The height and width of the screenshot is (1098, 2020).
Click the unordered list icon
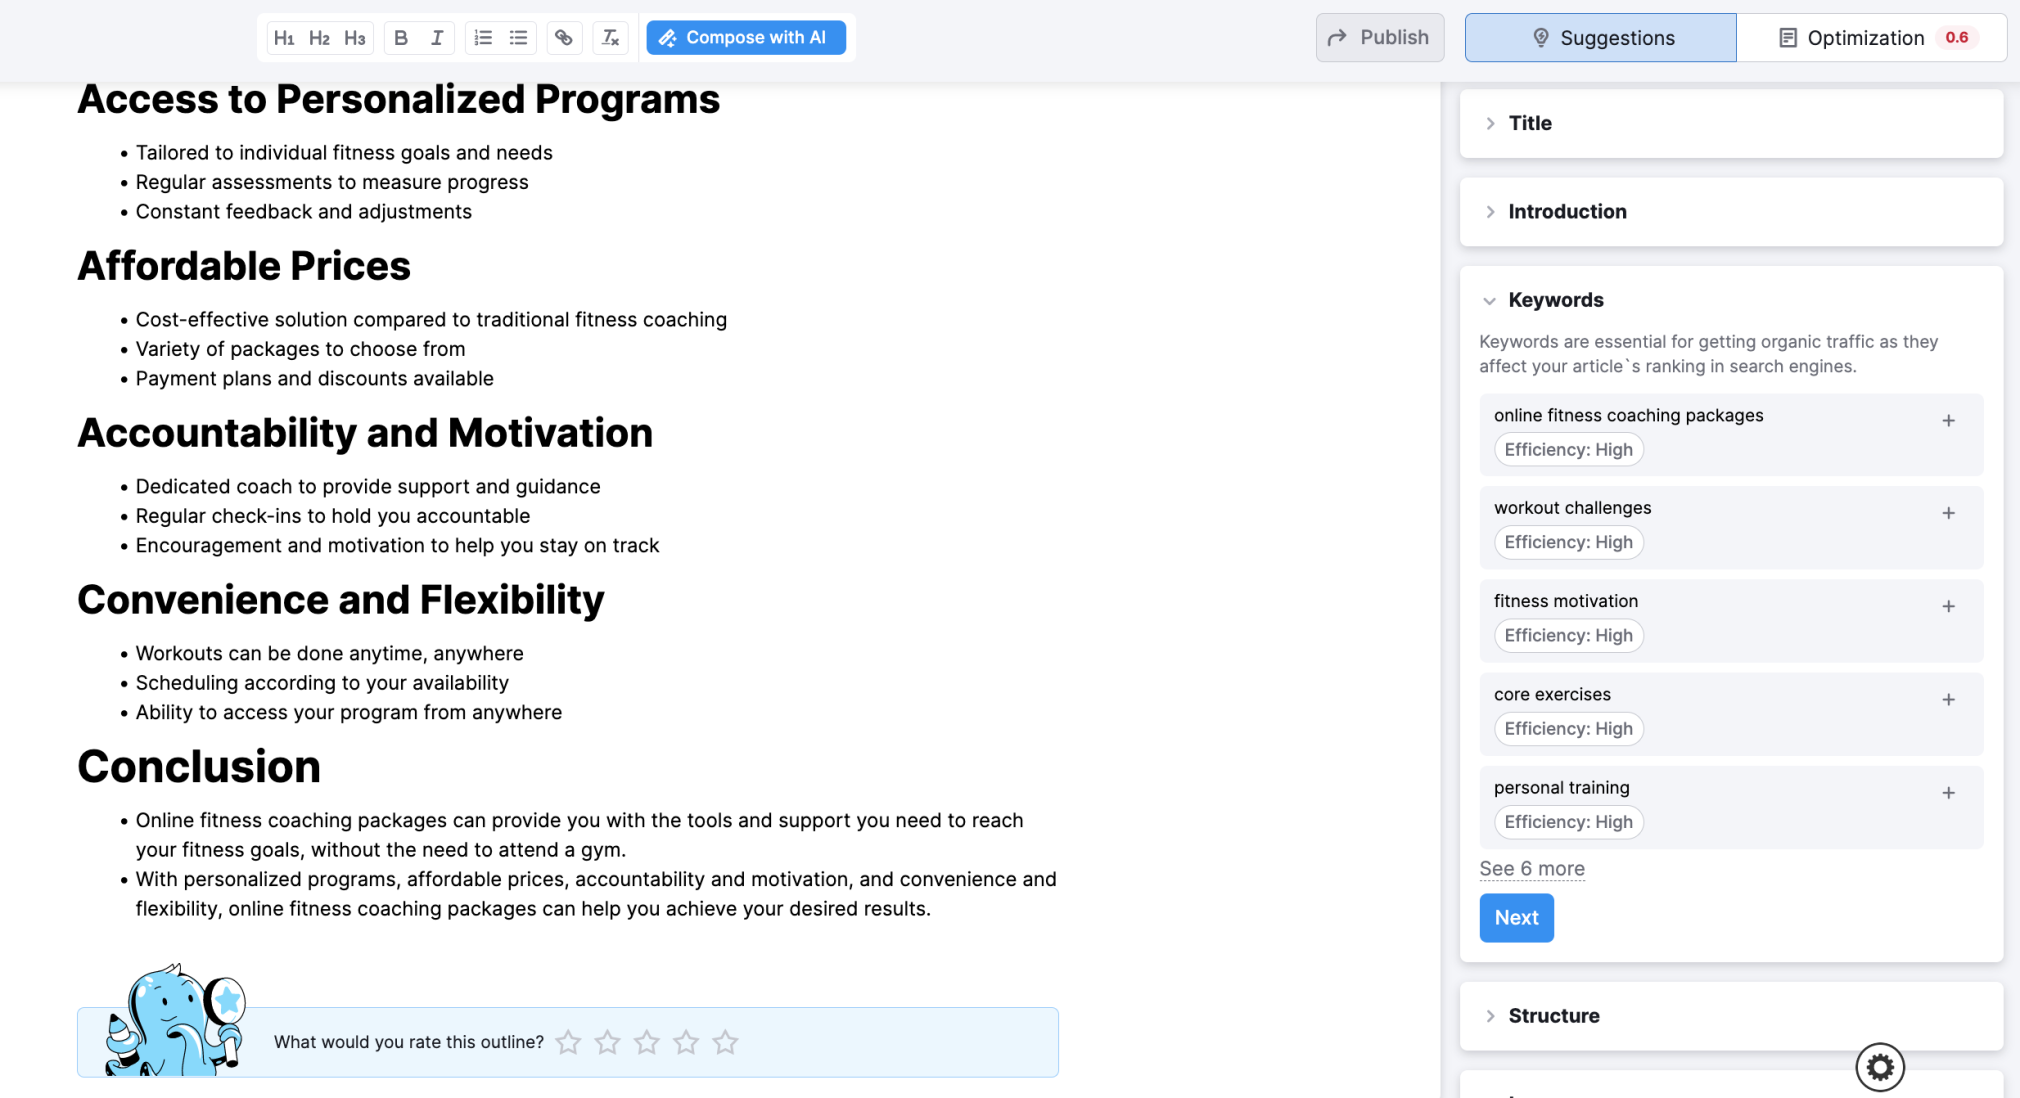pyautogui.click(x=518, y=37)
